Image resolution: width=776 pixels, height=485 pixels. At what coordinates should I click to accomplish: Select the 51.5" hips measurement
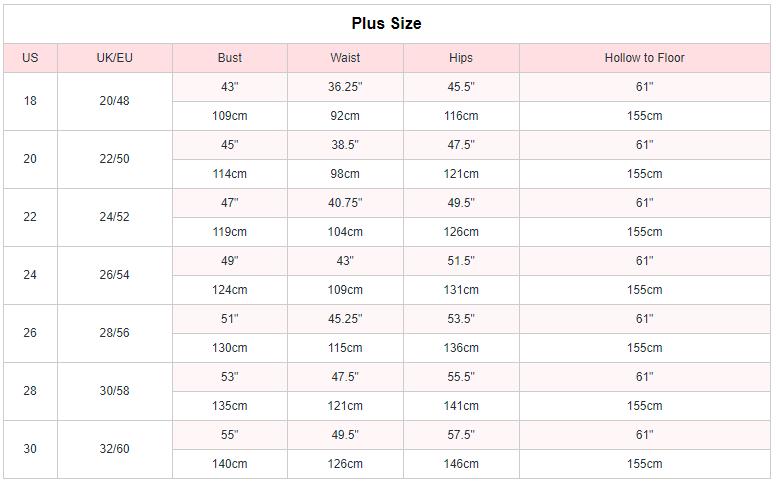(x=461, y=261)
